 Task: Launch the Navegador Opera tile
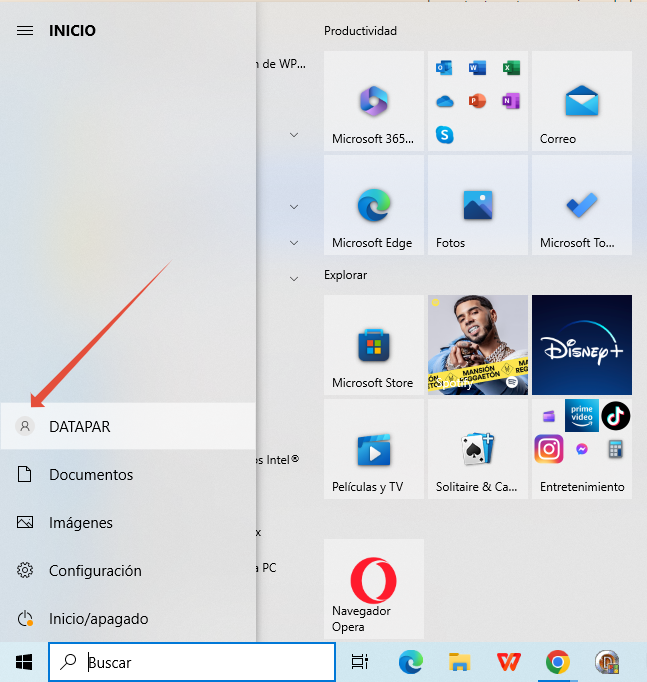click(x=374, y=589)
